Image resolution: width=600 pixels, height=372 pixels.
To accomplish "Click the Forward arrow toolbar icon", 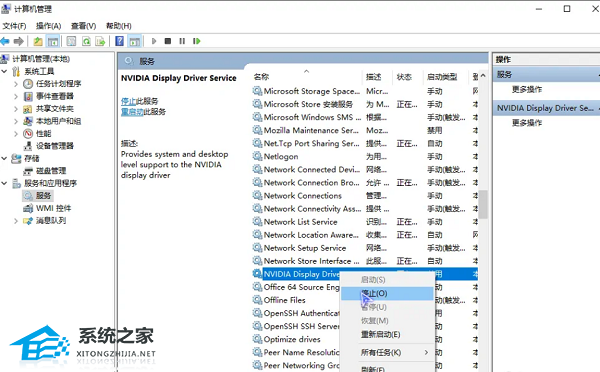I will click(18, 41).
